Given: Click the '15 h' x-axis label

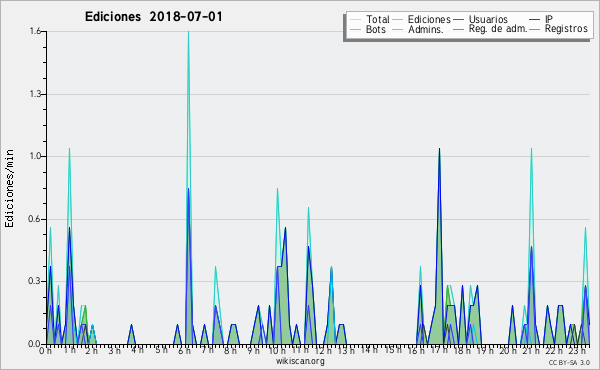Looking at the screenshot, I should 393,350.
